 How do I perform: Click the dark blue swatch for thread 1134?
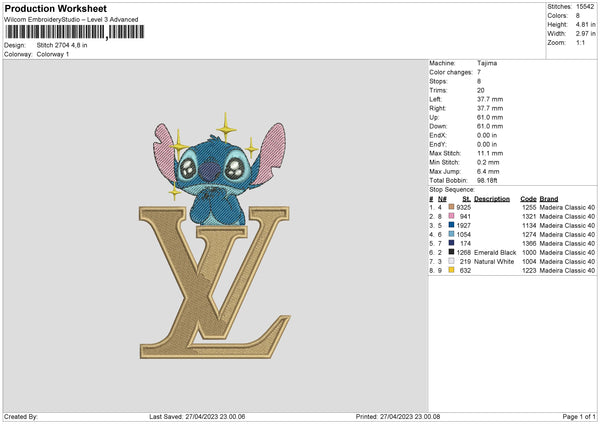point(451,225)
